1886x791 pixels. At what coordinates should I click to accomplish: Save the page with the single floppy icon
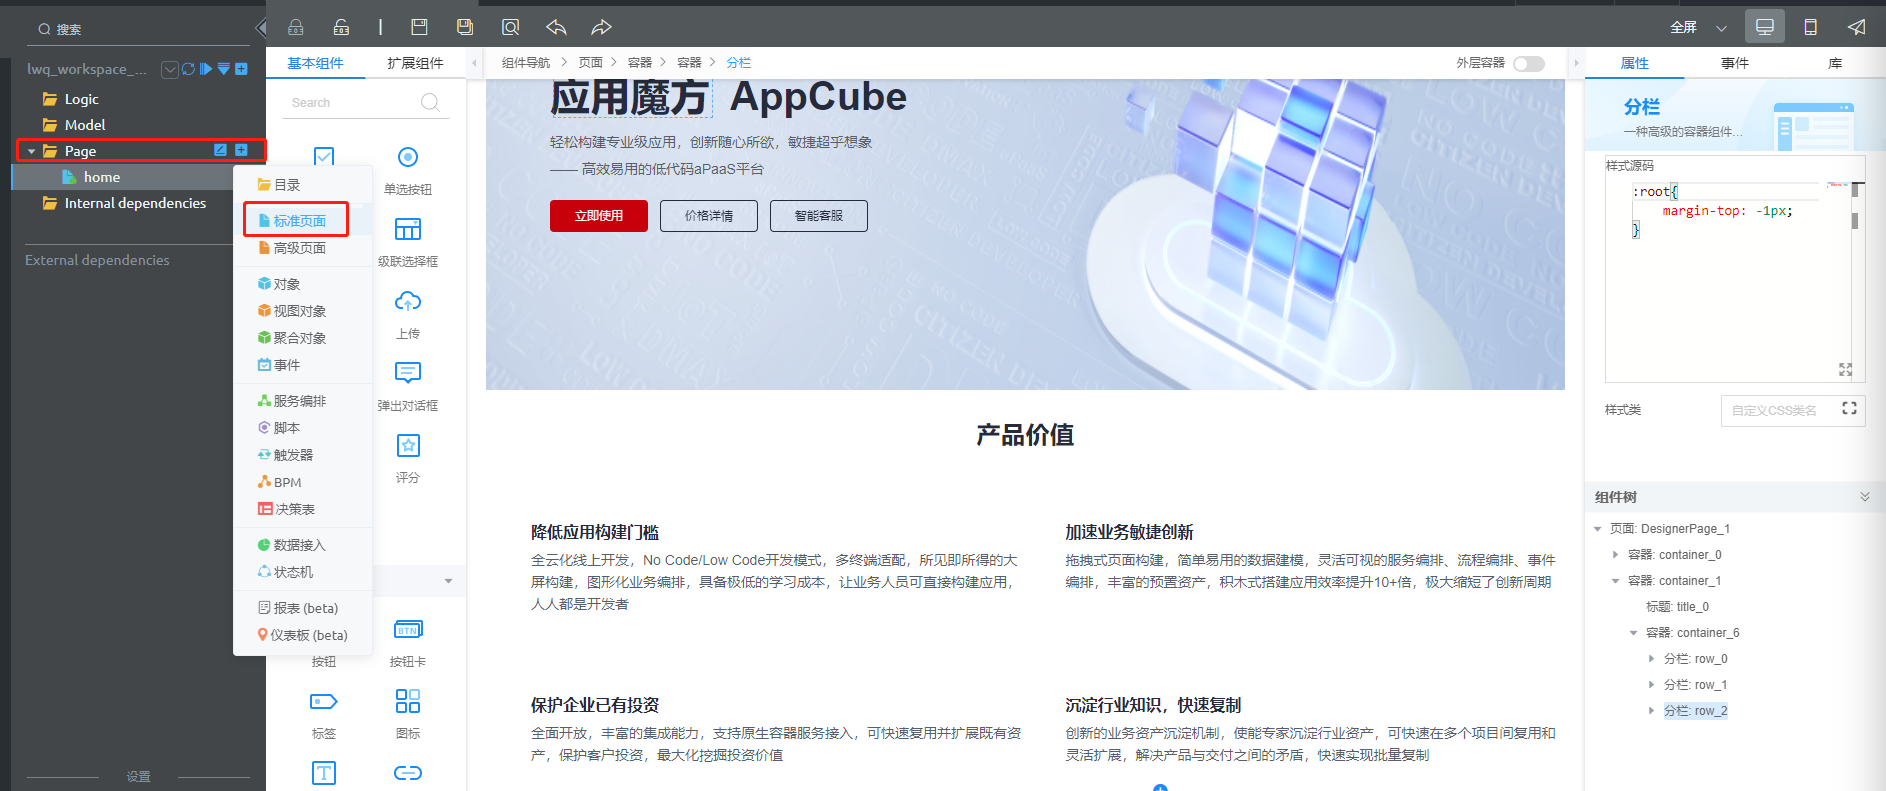(419, 27)
